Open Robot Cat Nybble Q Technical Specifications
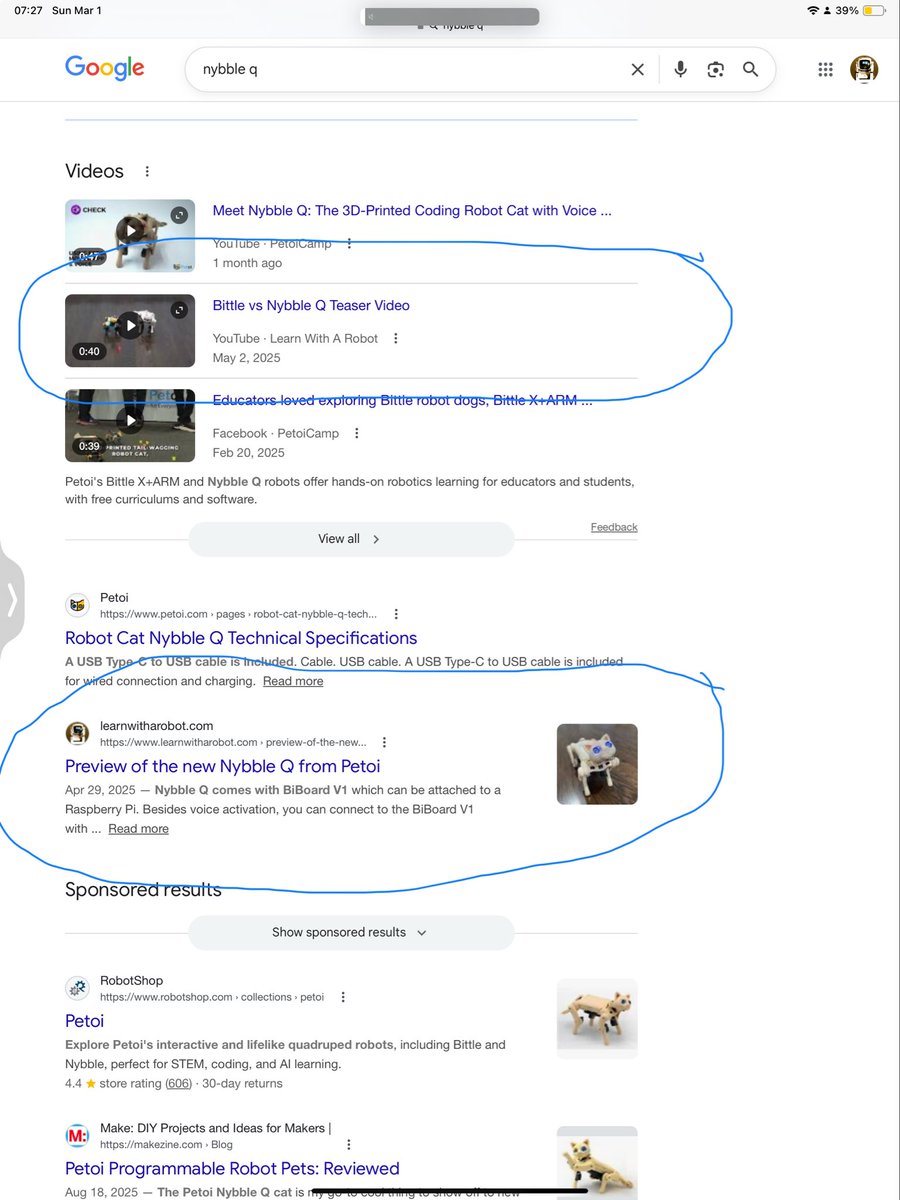Image resolution: width=900 pixels, height=1200 pixels. [240, 638]
